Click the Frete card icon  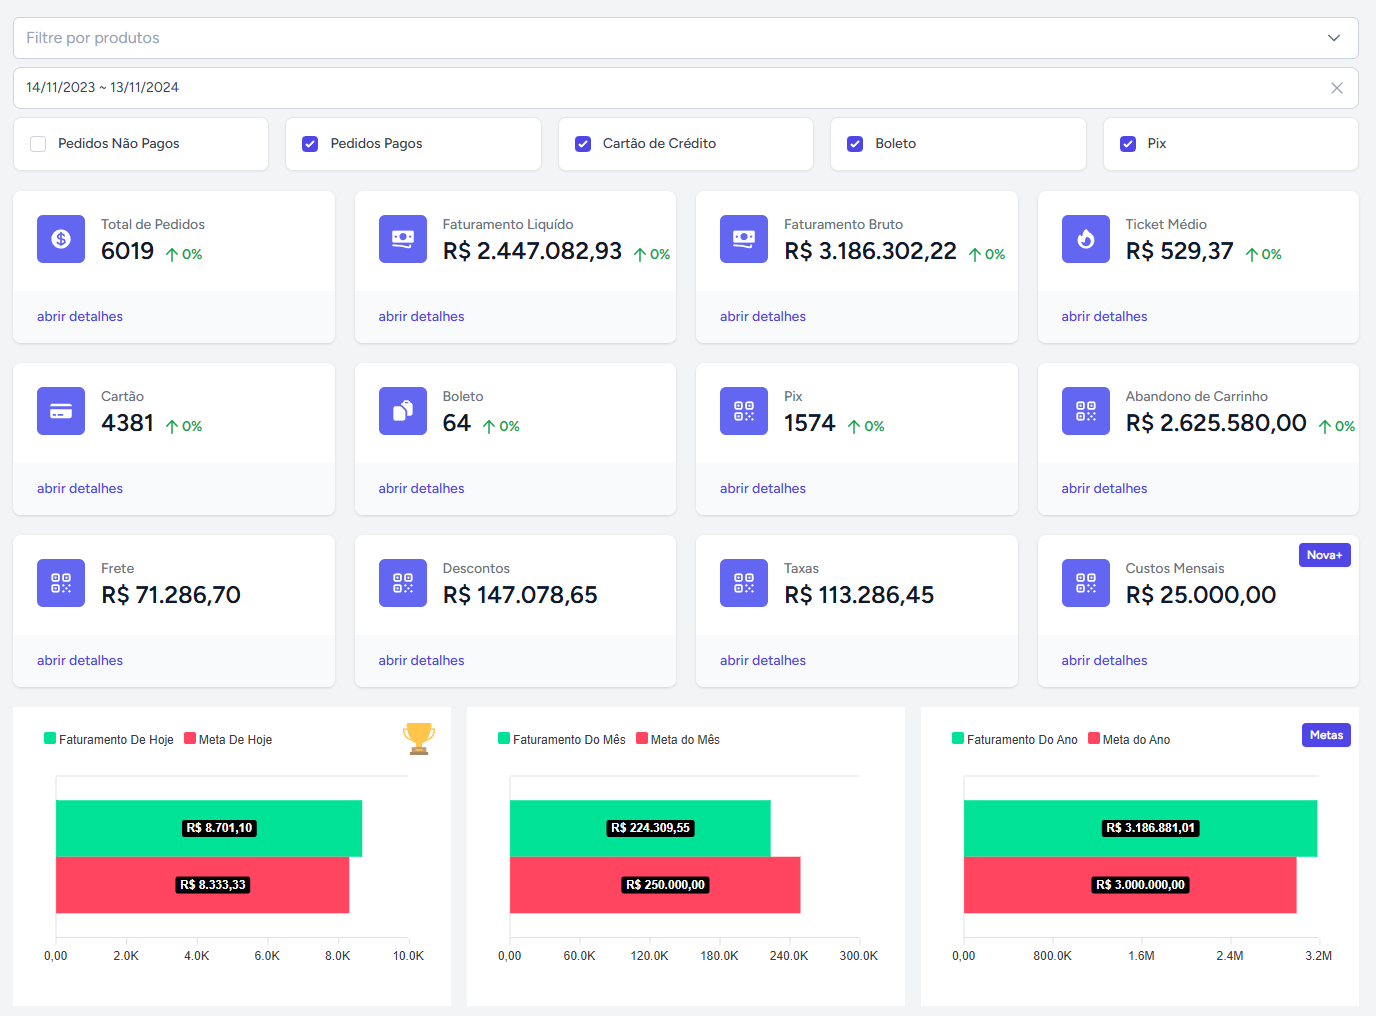tap(61, 583)
